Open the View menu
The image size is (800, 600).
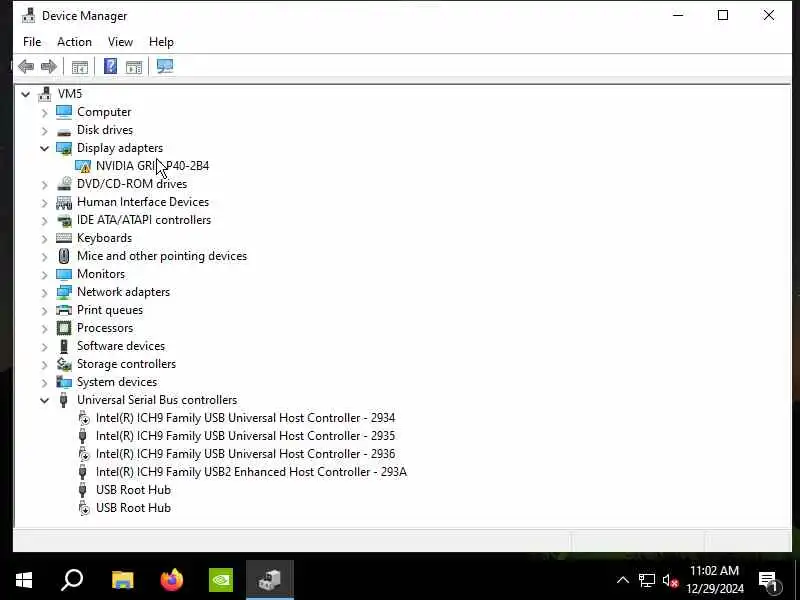(120, 42)
